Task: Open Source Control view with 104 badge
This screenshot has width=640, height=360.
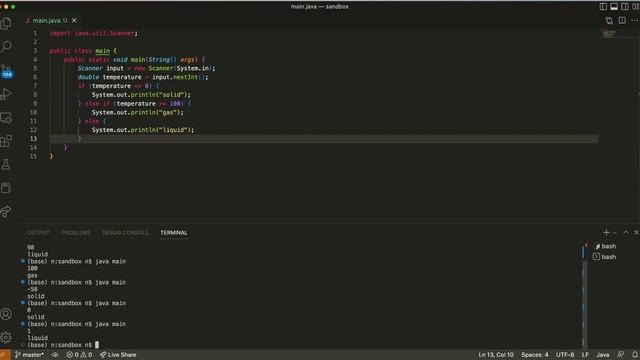Action: 7,71
